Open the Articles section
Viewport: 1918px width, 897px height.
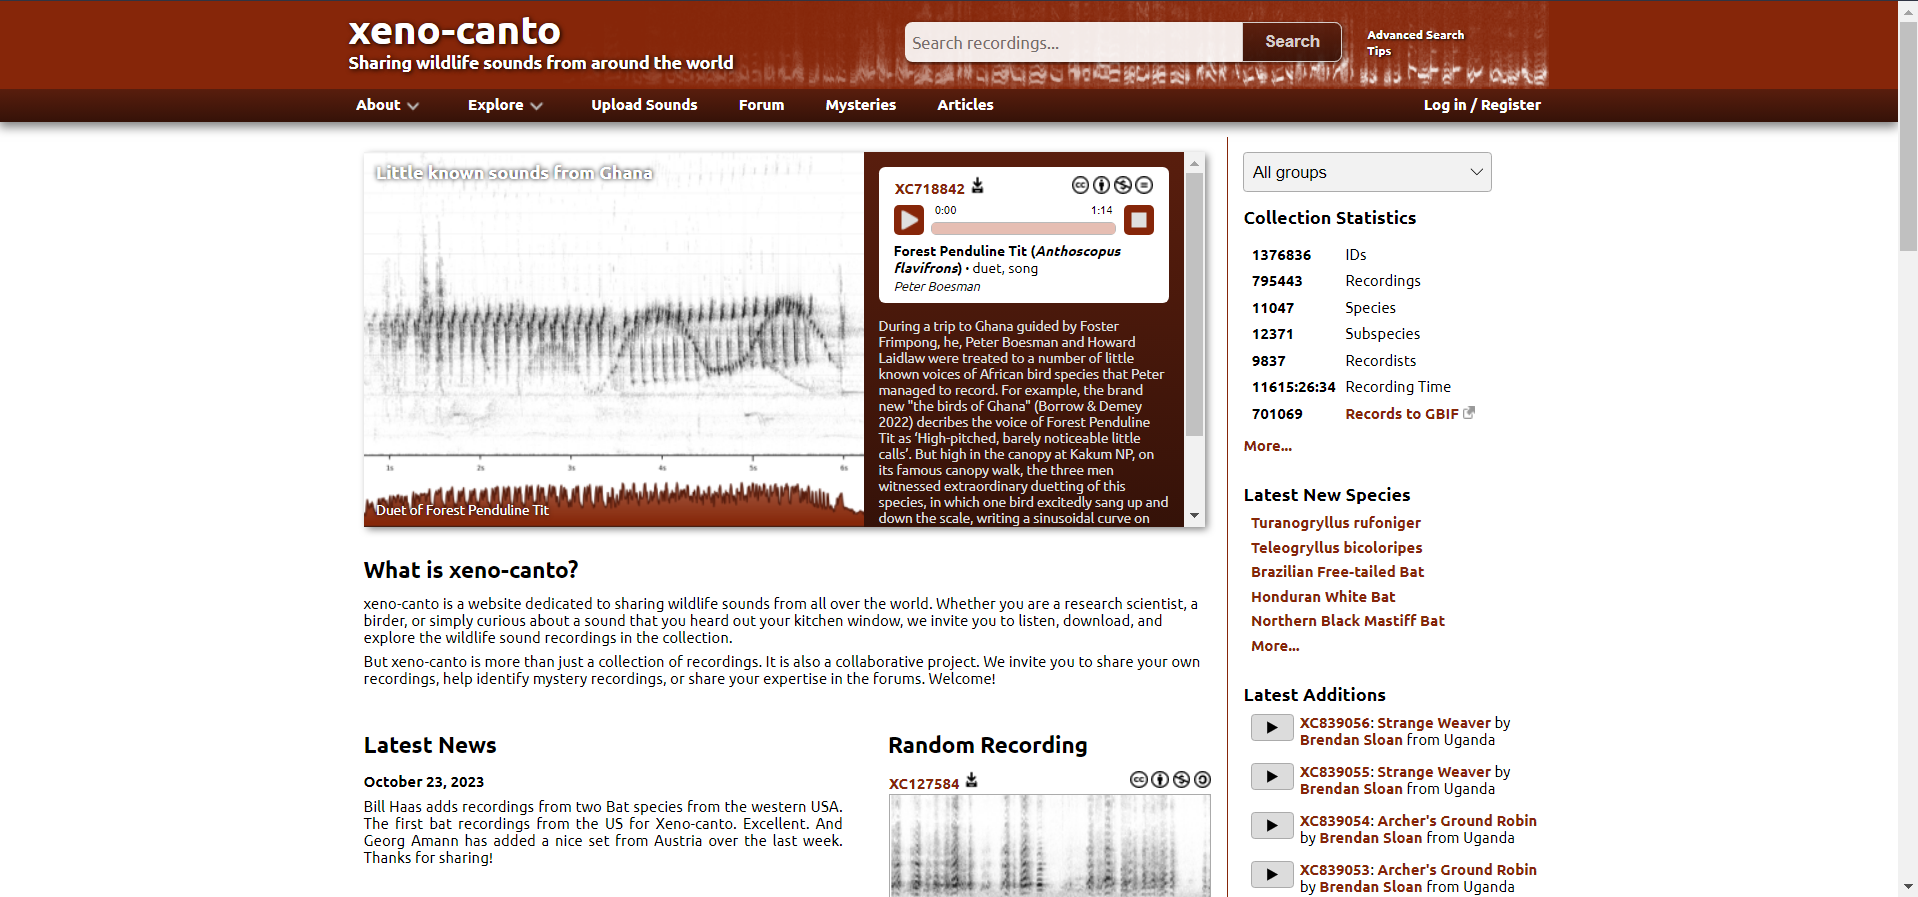point(965,105)
